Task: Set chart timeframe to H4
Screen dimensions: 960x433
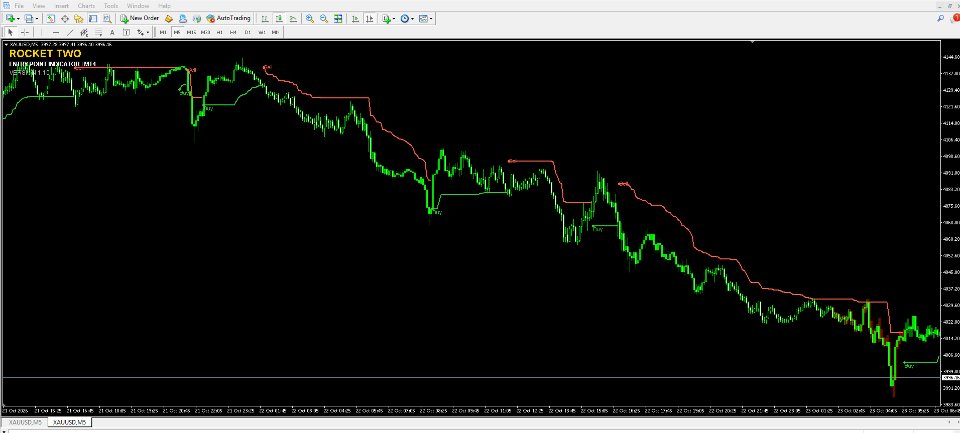Action: point(233,32)
